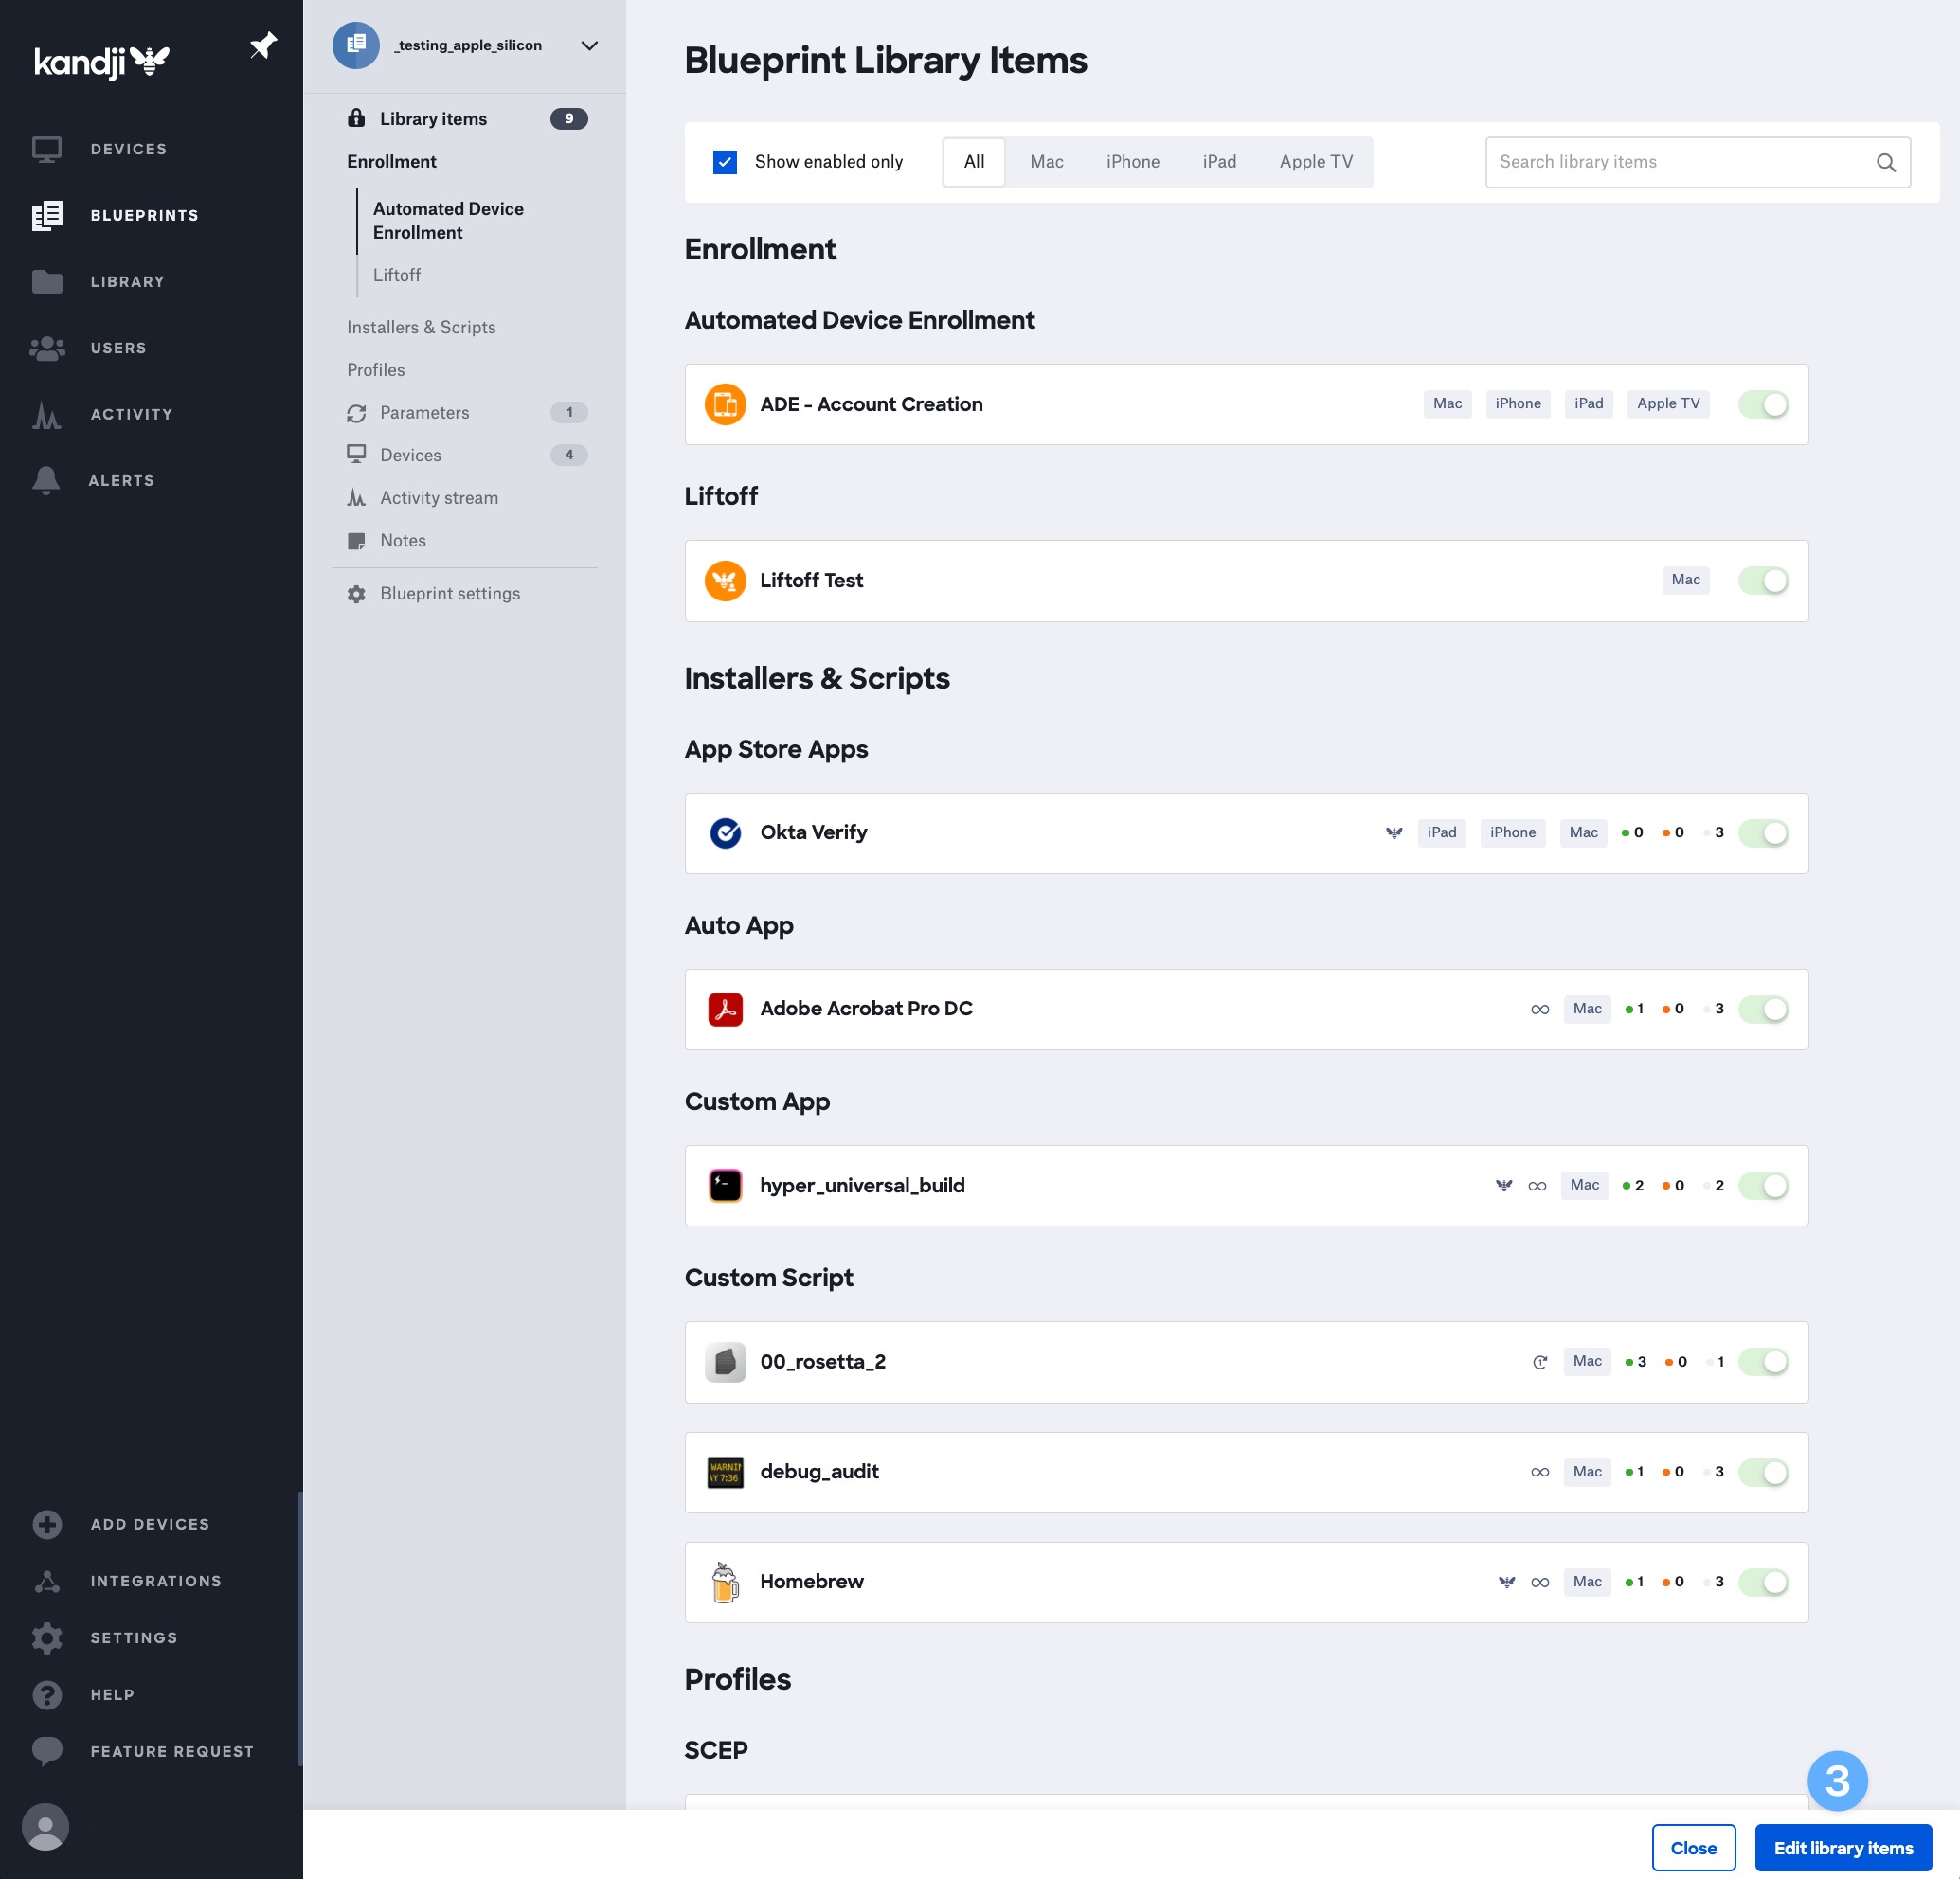Turn off the hyper_universal_build switch
Screen dimensions: 1960x1879
coord(1764,1185)
